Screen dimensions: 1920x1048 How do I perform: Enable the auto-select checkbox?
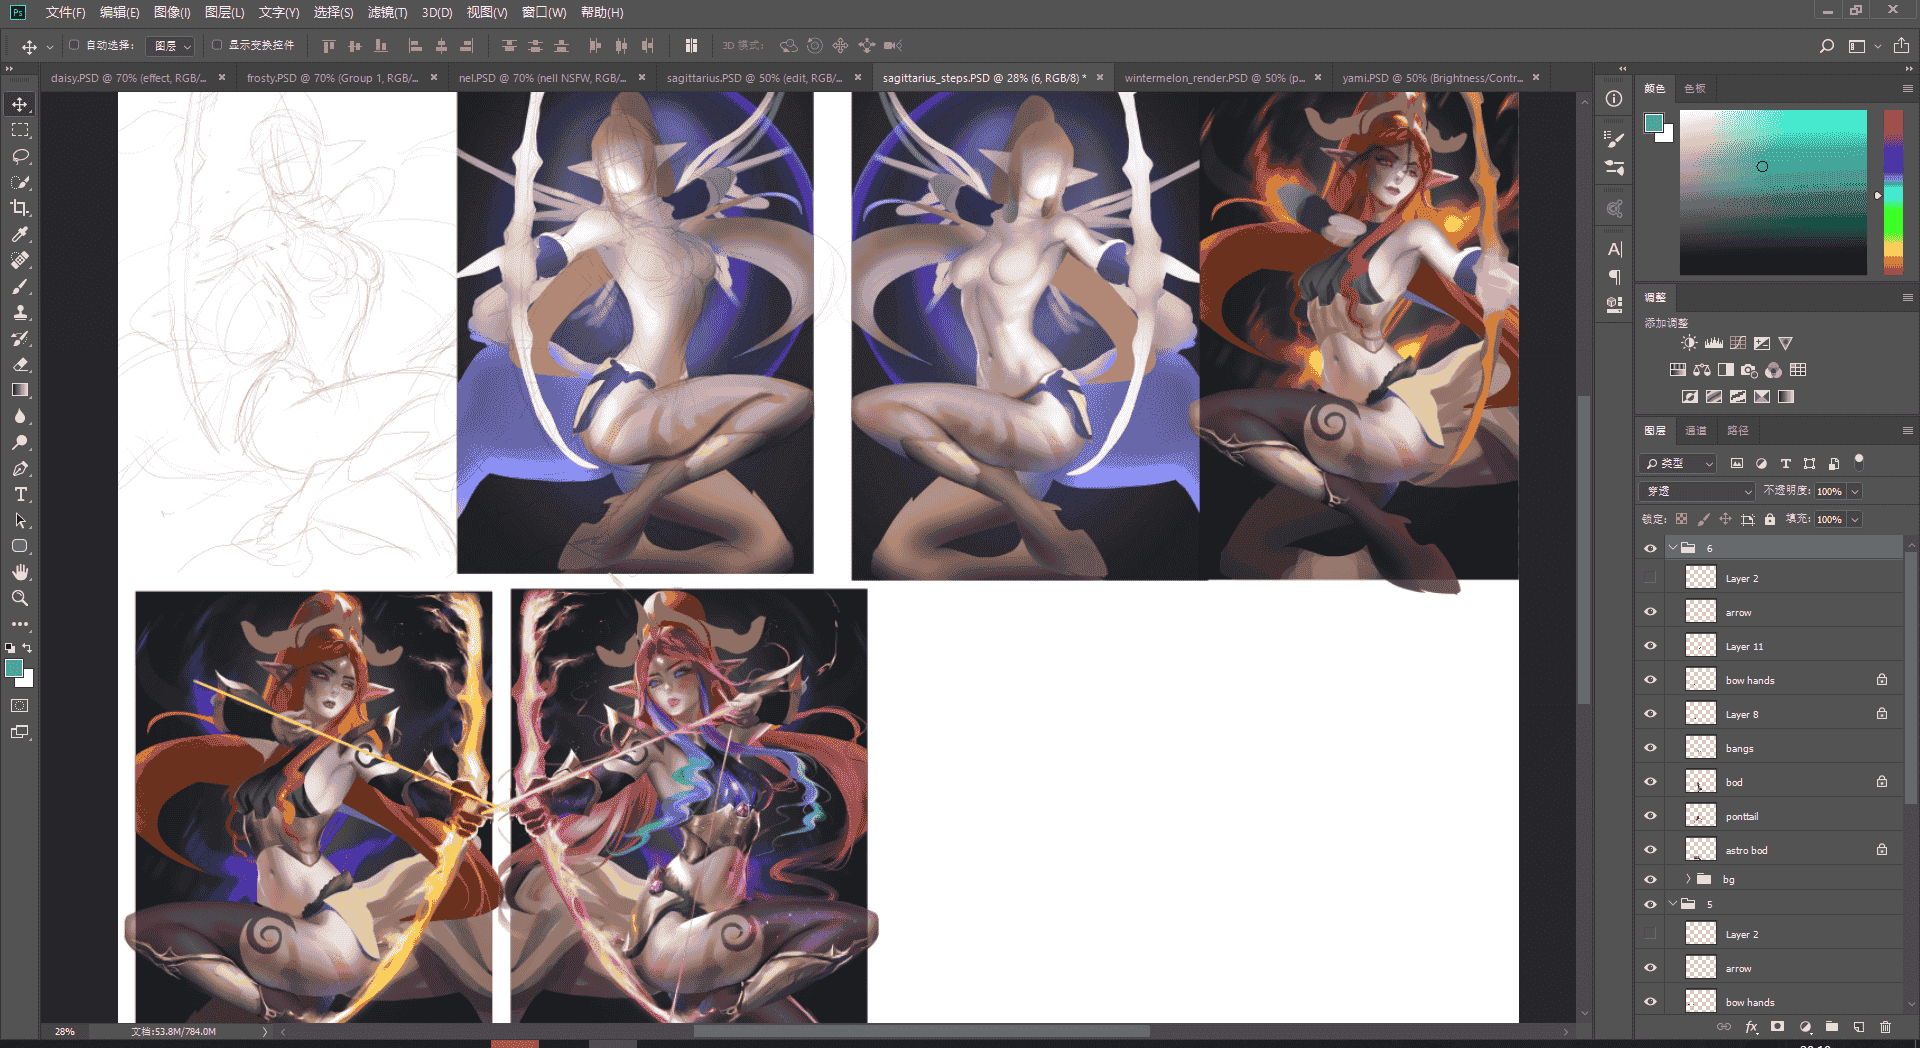[74, 45]
